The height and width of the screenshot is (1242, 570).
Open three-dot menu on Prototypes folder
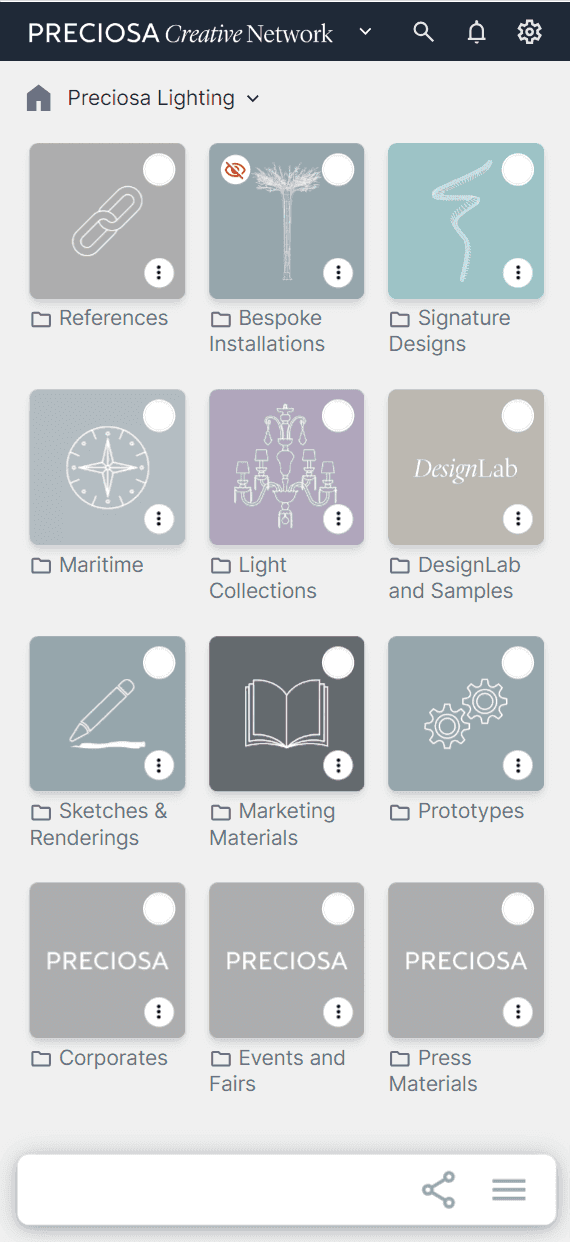[518, 765]
